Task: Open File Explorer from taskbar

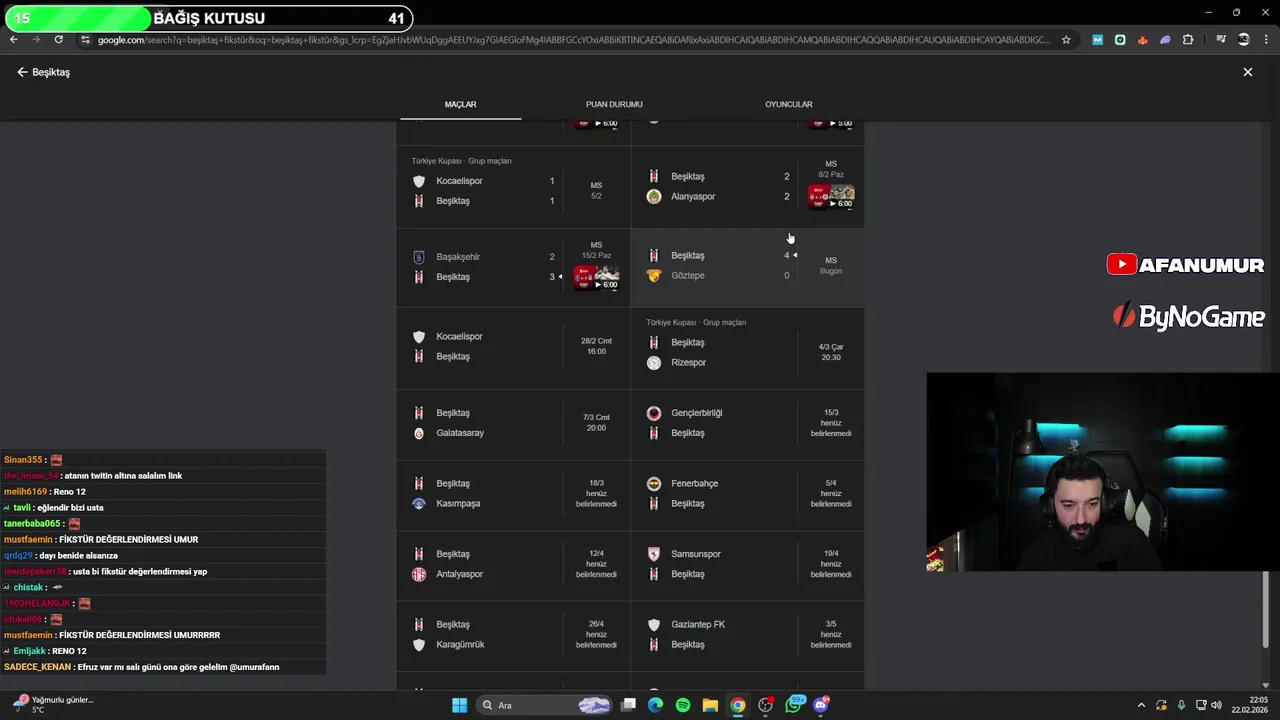Action: pyautogui.click(x=710, y=705)
